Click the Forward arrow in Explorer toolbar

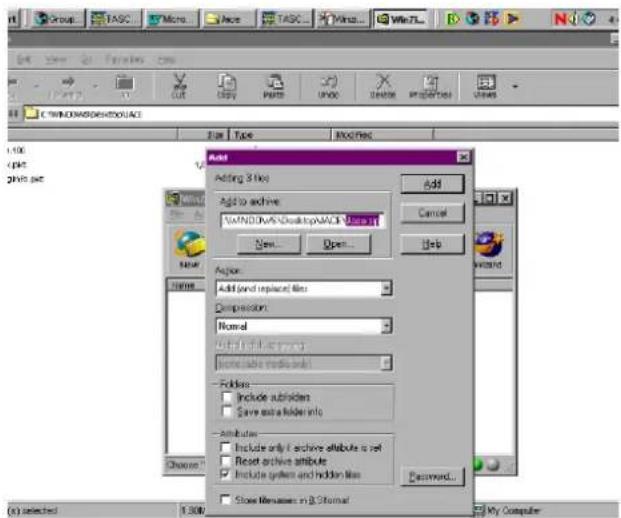(68, 87)
